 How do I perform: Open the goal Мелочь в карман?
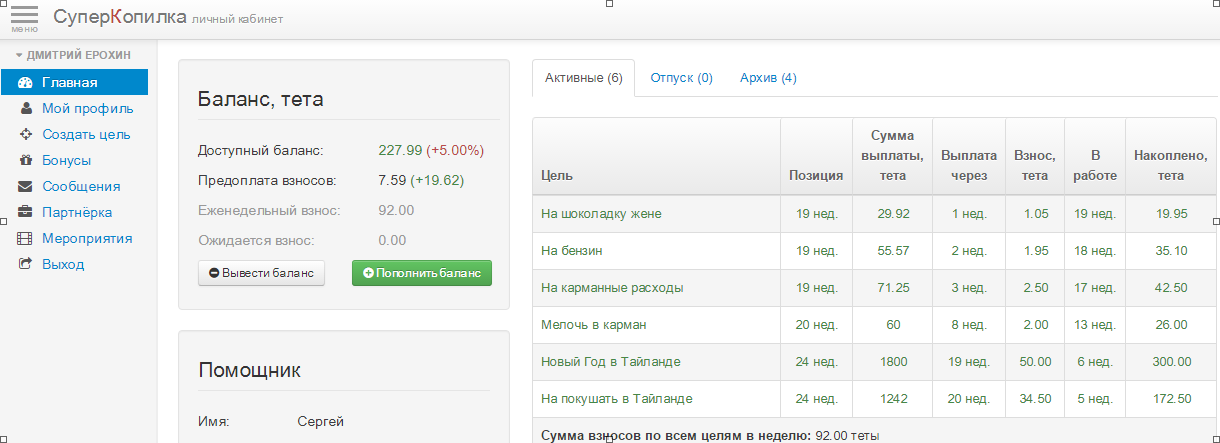594,325
